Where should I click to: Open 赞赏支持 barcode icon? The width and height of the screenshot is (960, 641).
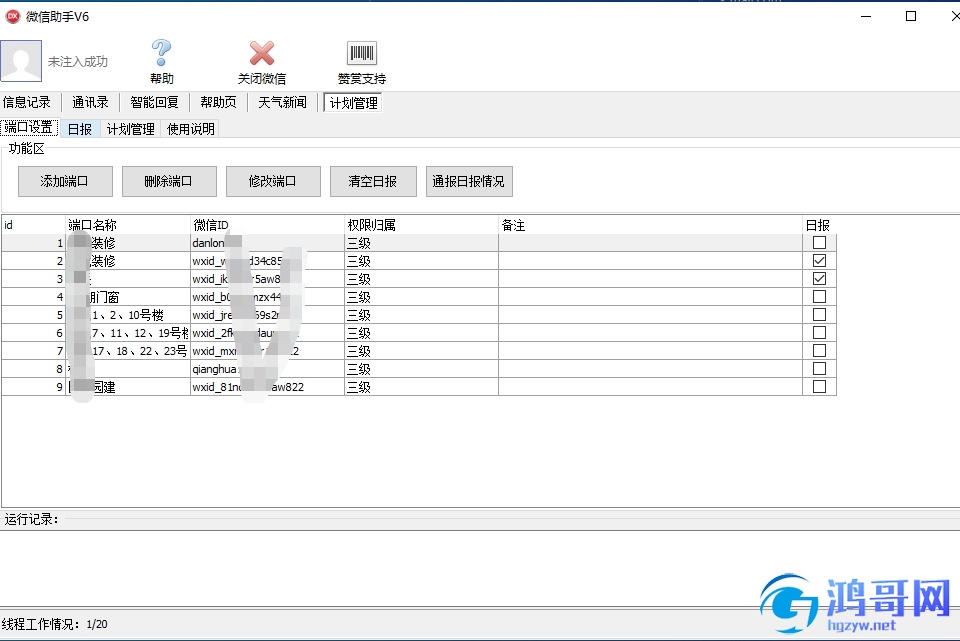click(361, 61)
